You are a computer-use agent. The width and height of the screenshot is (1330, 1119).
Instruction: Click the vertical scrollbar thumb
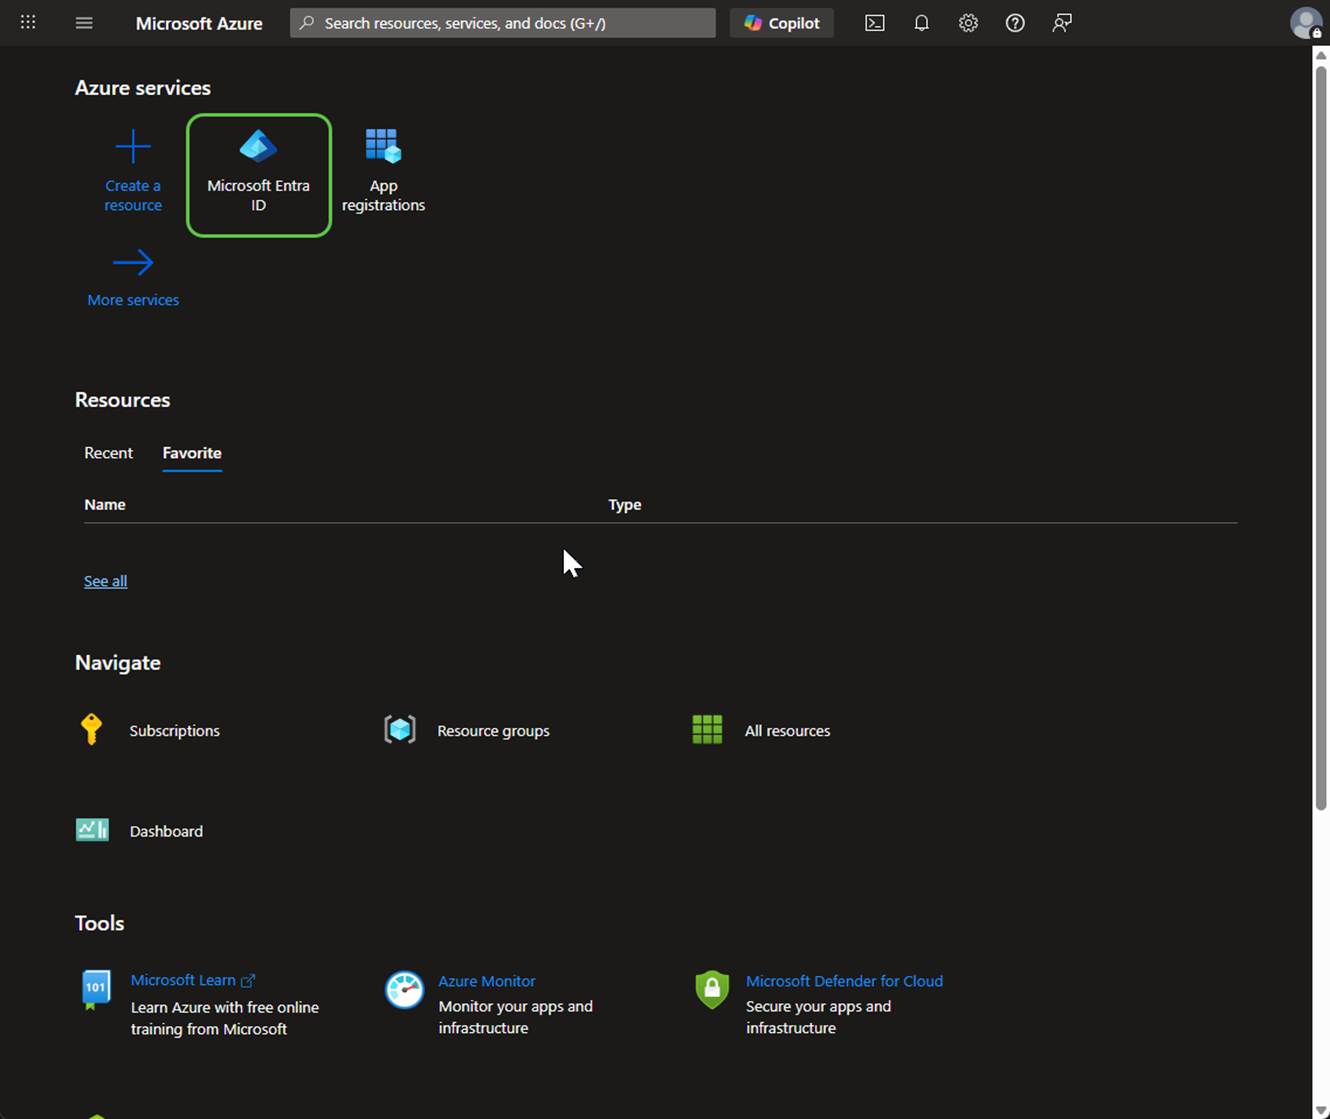tap(1321, 437)
